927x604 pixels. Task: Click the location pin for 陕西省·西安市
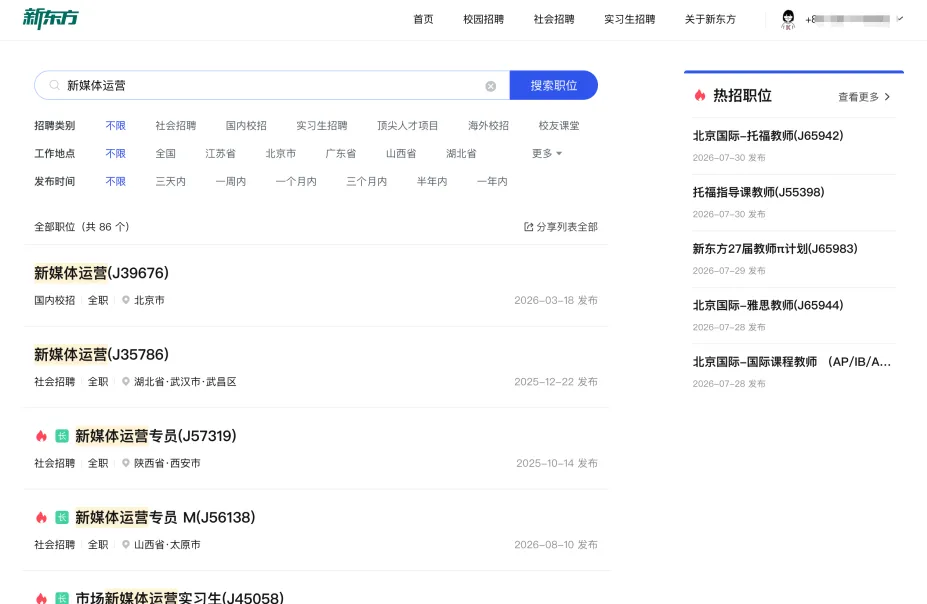click(x=125, y=463)
